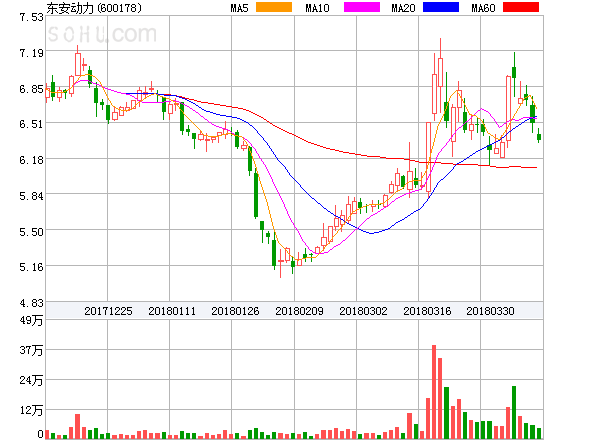The image size is (600, 440).
Task: Click the stock title 东安动力 (600178)
Action: (94, 8)
